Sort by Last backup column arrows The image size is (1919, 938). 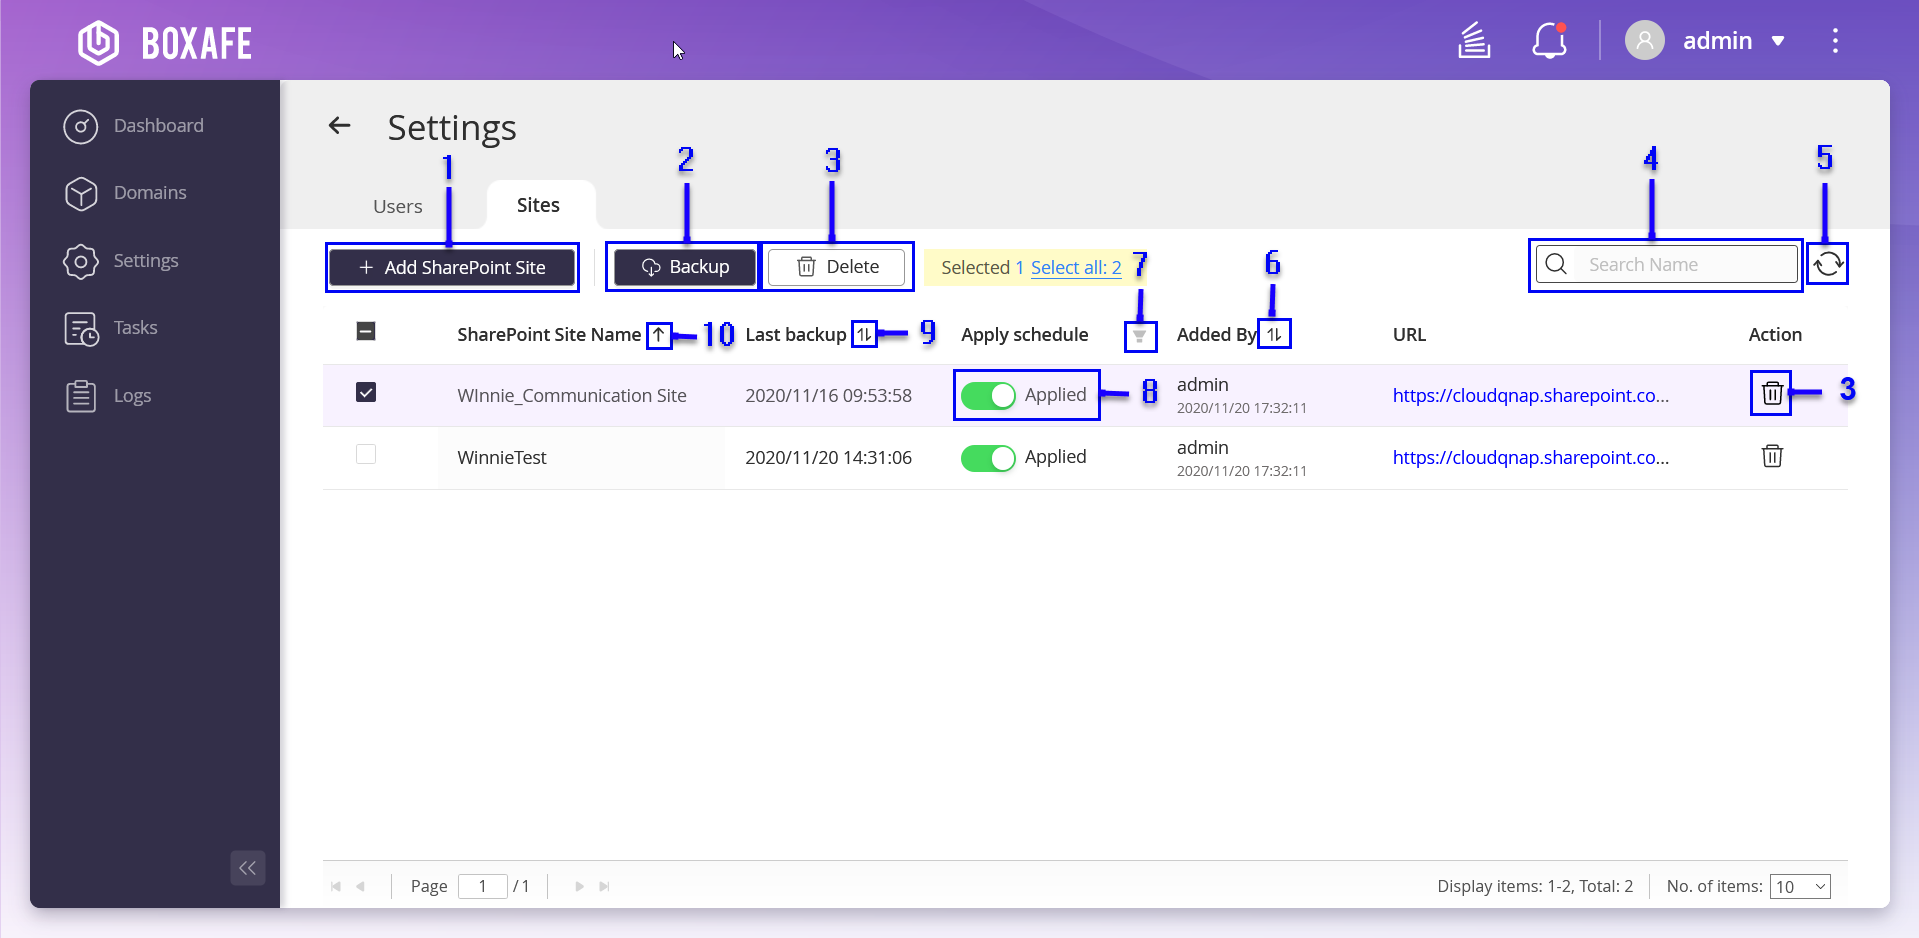point(864,335)
